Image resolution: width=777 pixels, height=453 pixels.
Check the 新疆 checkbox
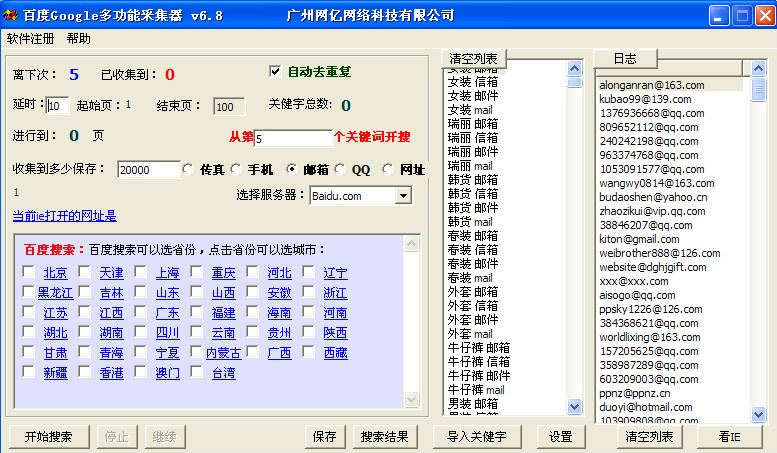[29, 372]
